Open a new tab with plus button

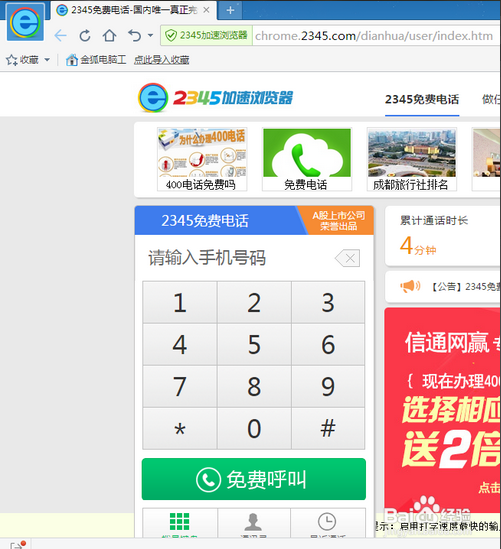[230, 11]
